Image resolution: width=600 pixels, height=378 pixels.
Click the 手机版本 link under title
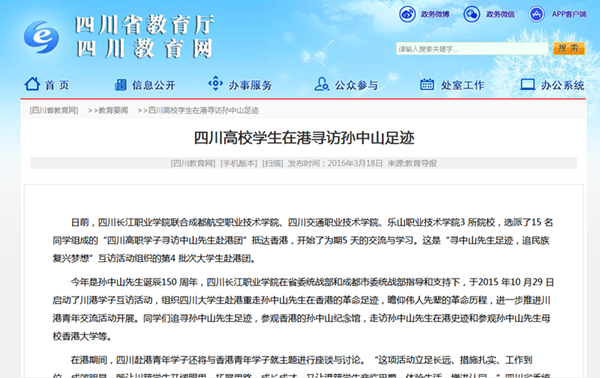click(239, 163)
